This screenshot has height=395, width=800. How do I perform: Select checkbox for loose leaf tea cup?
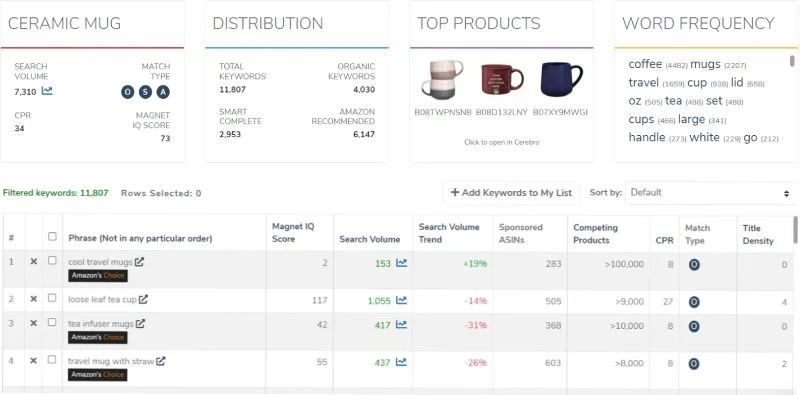coord(52,298)
